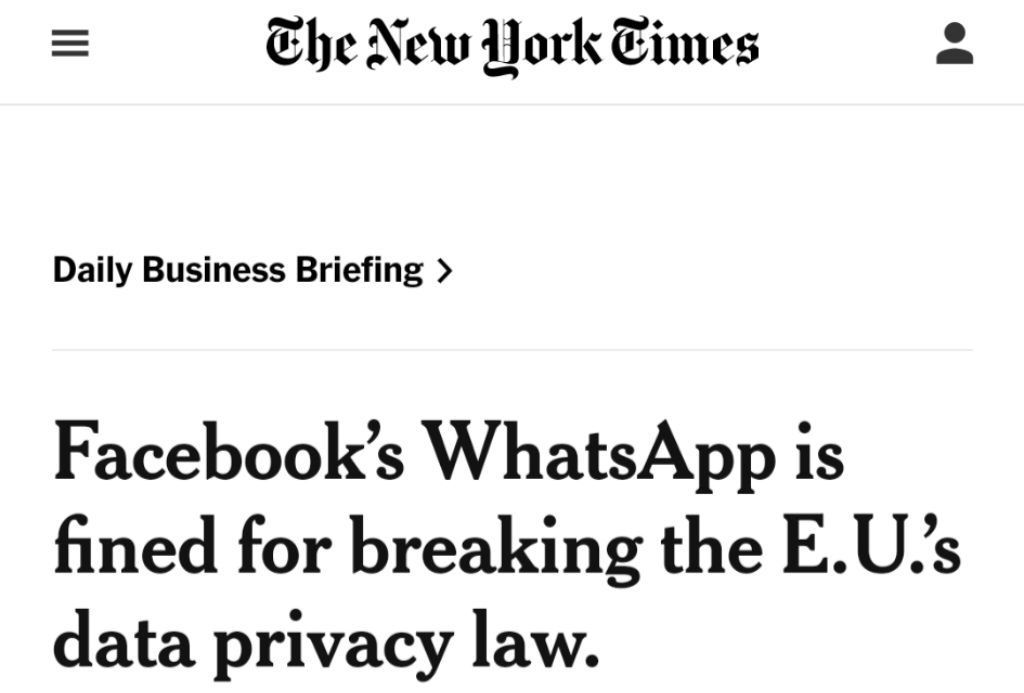Click the divider line below Daily Business Briefing
The image size is (1024, 693).
pos(511,350)
